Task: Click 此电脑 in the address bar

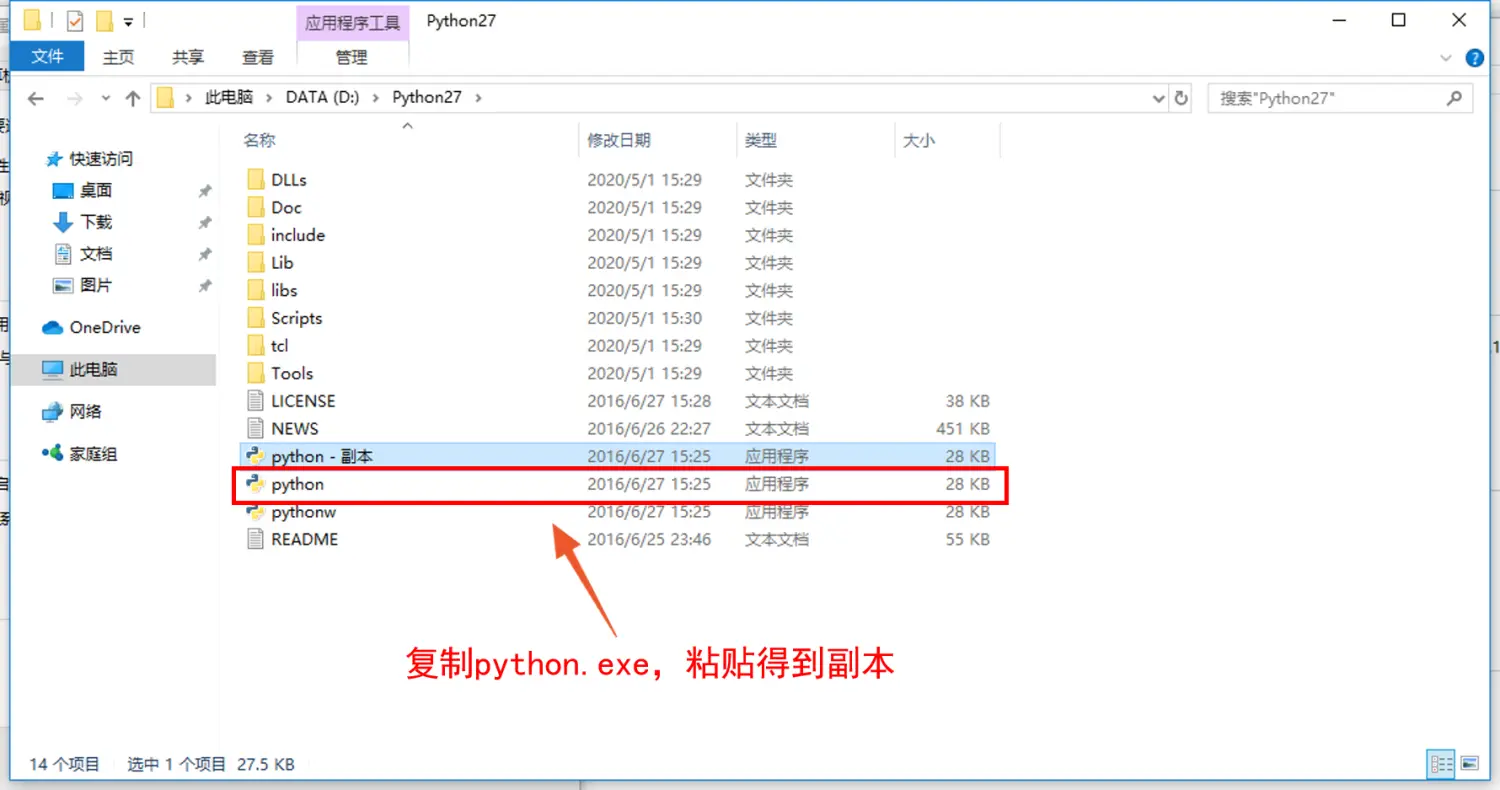Action: point(228,97)
